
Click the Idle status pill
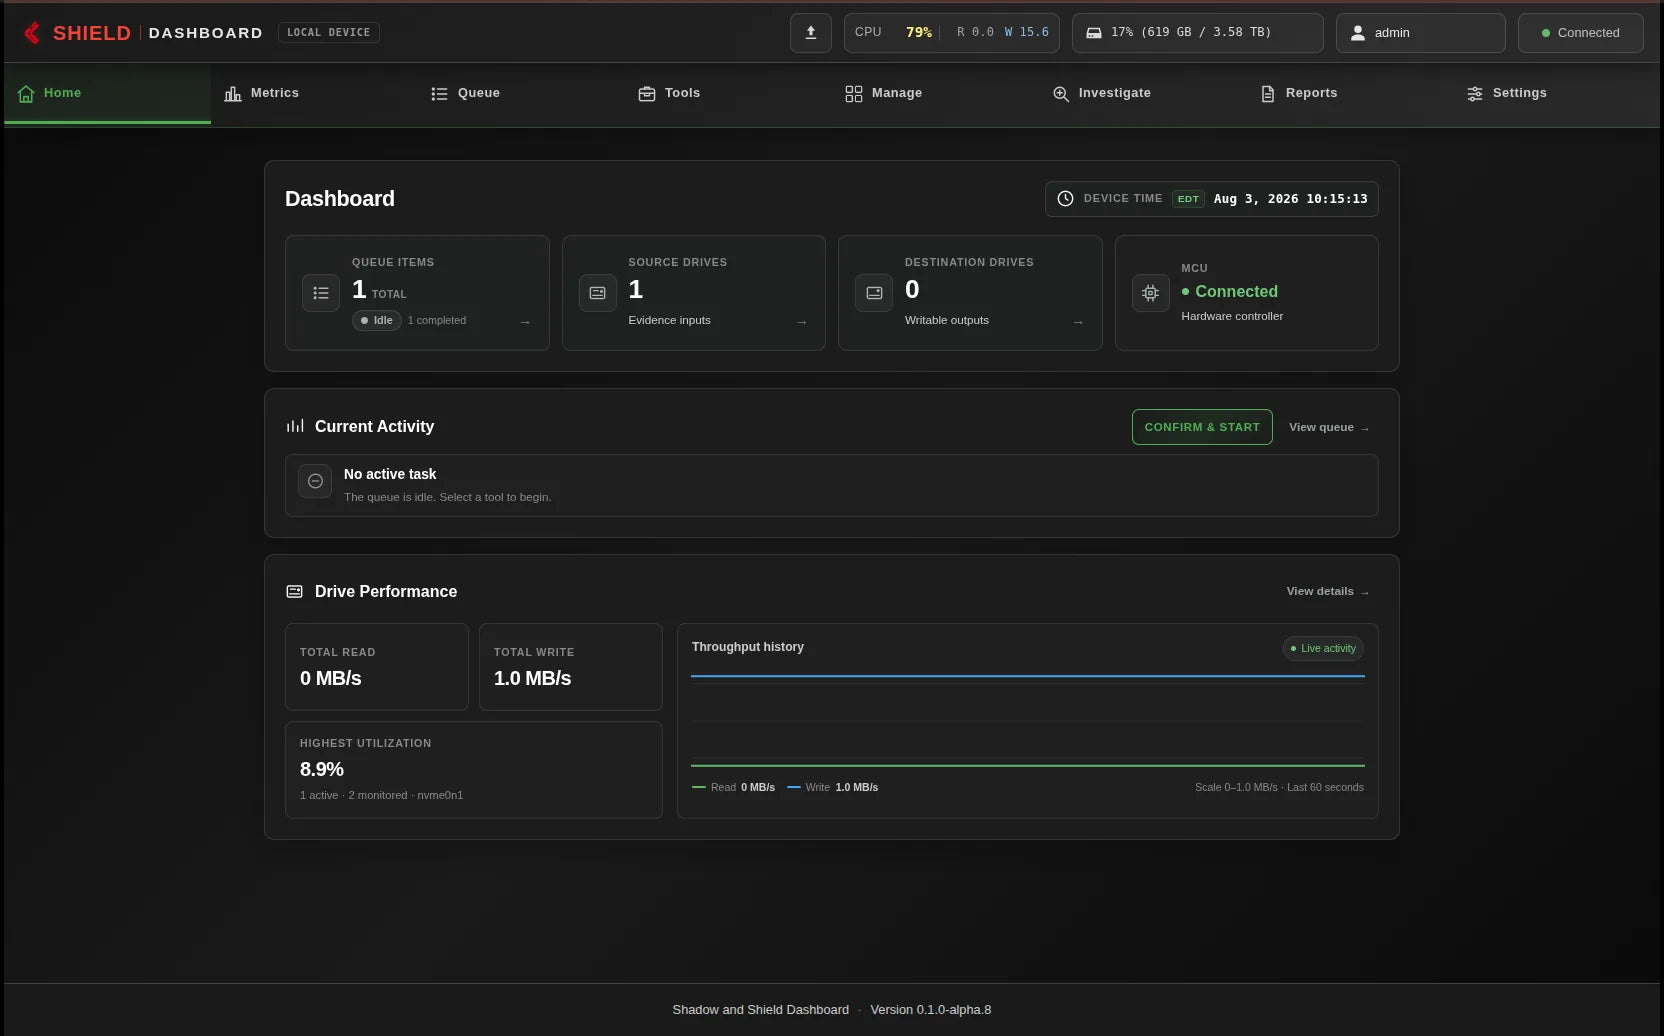click(376, 321)
